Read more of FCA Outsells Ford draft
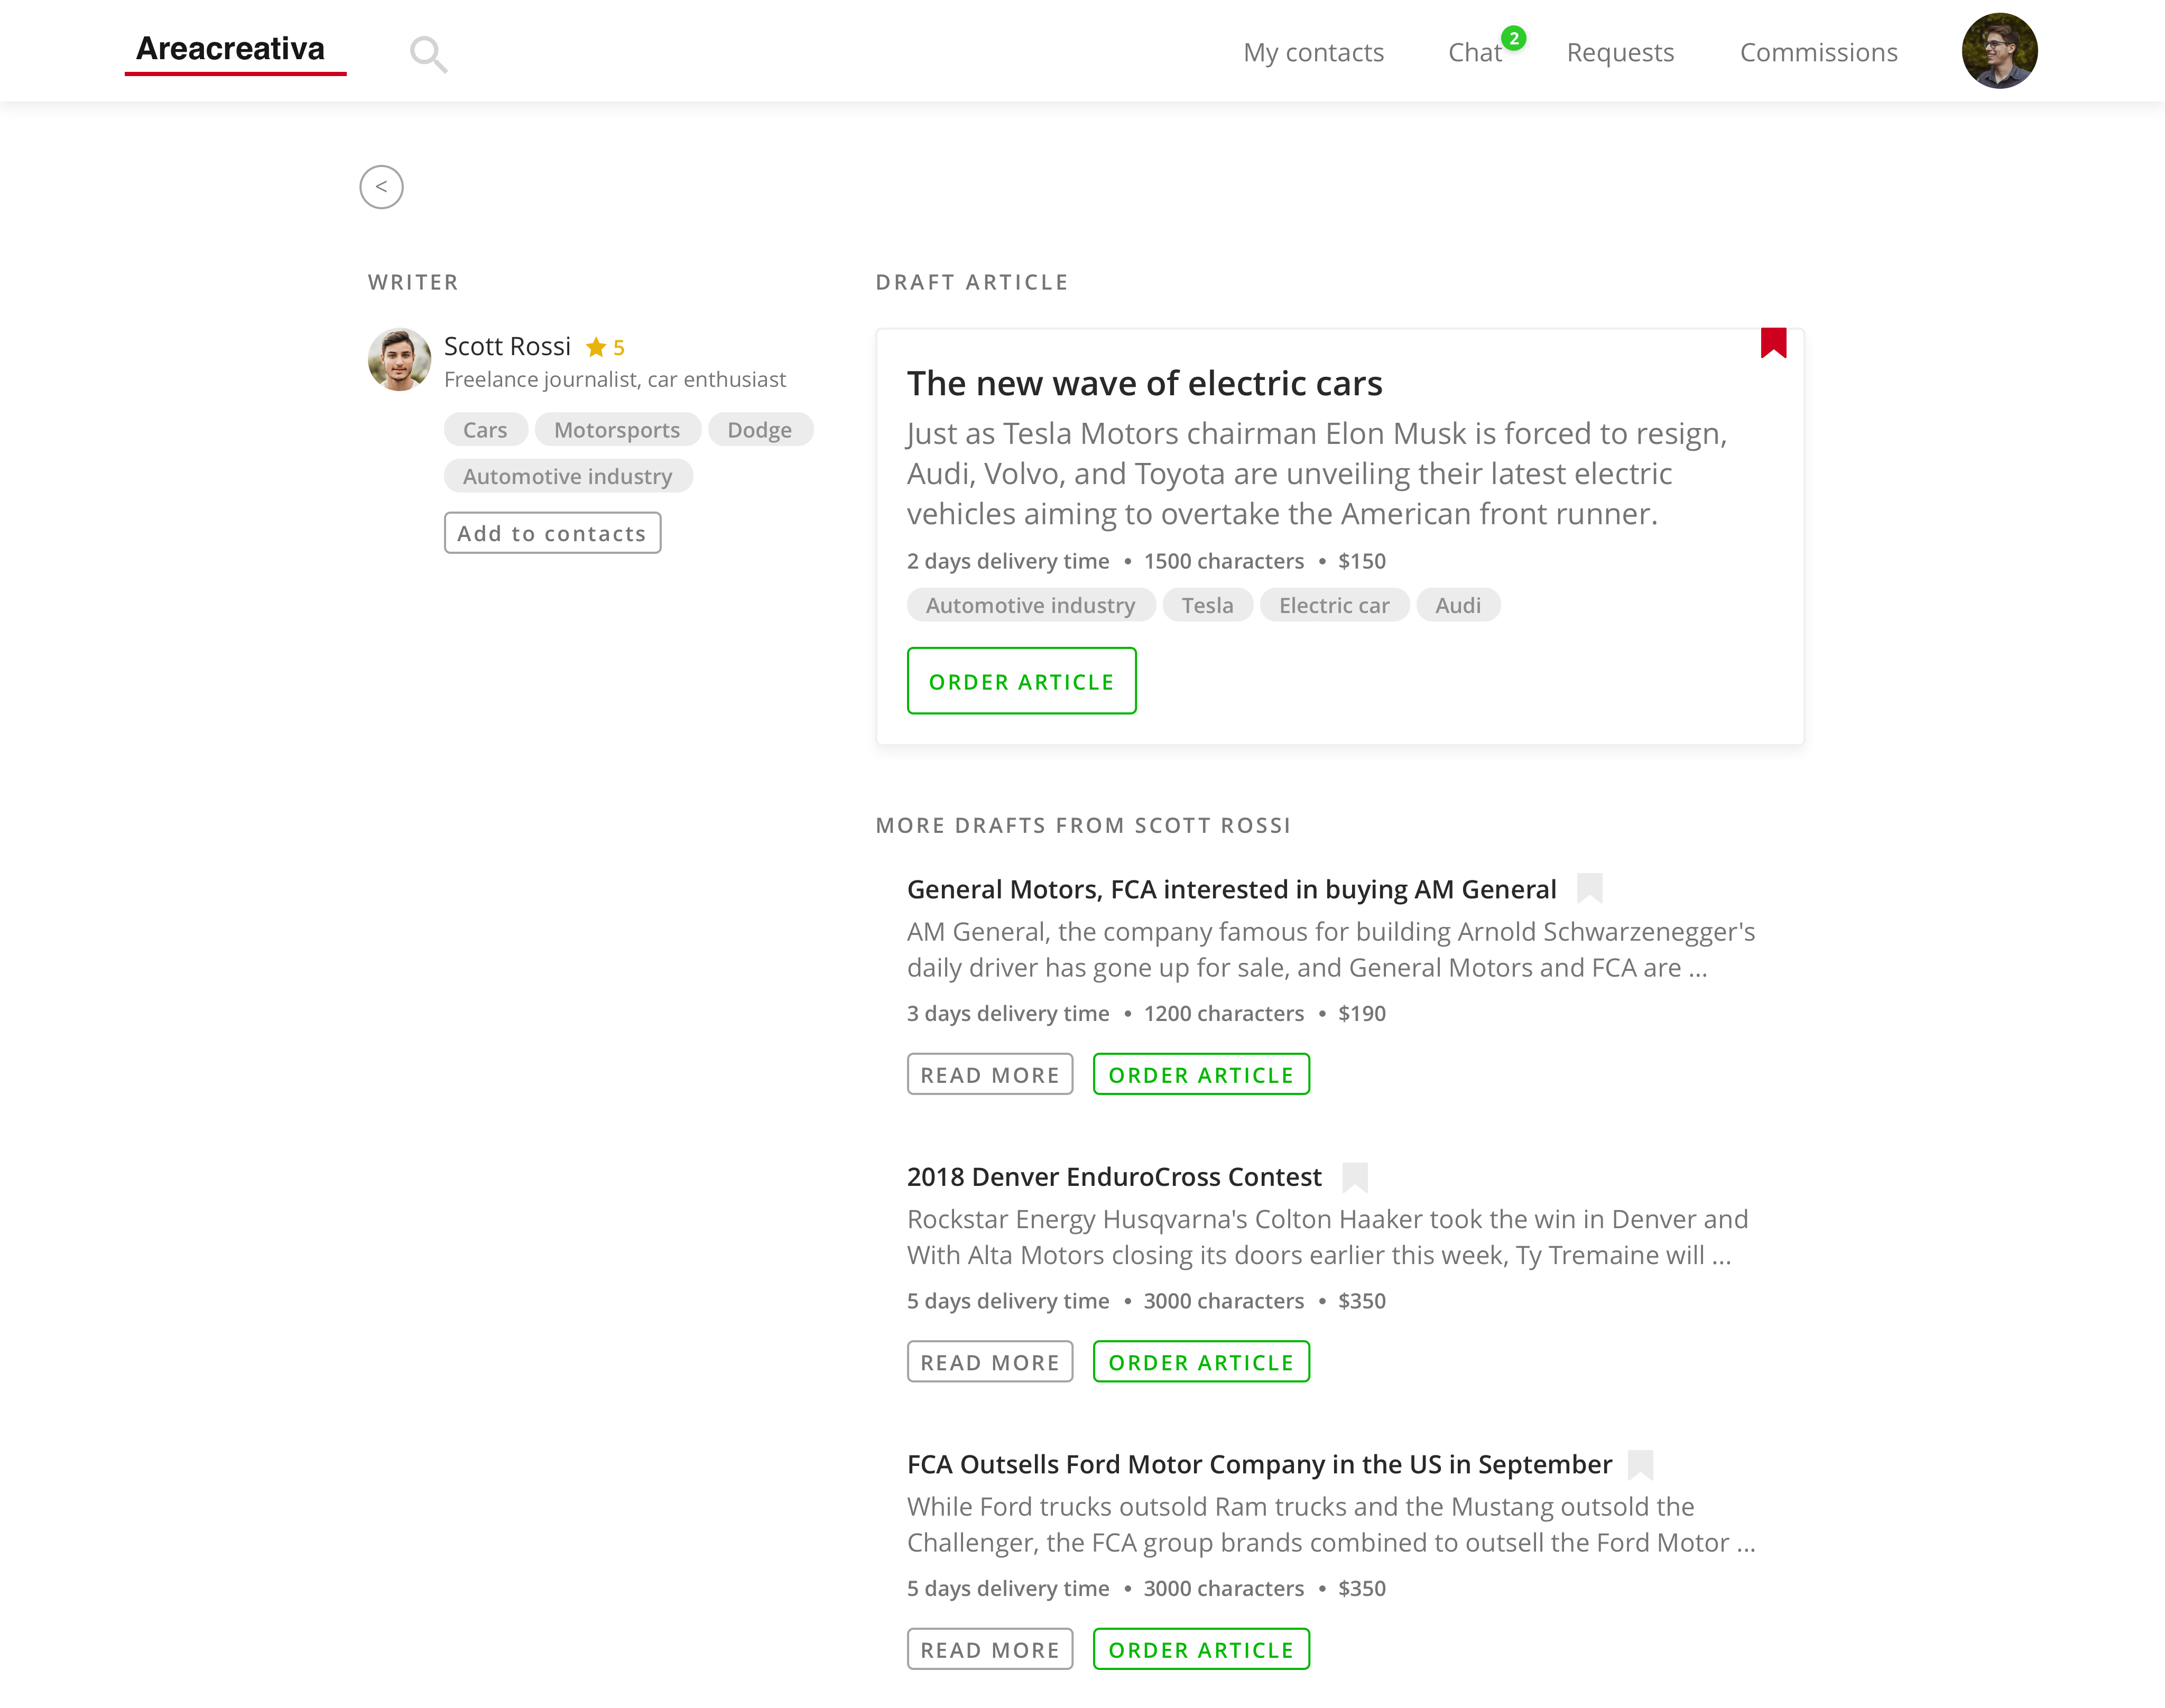2165x1708 pixels. [x=990, y=1649]
